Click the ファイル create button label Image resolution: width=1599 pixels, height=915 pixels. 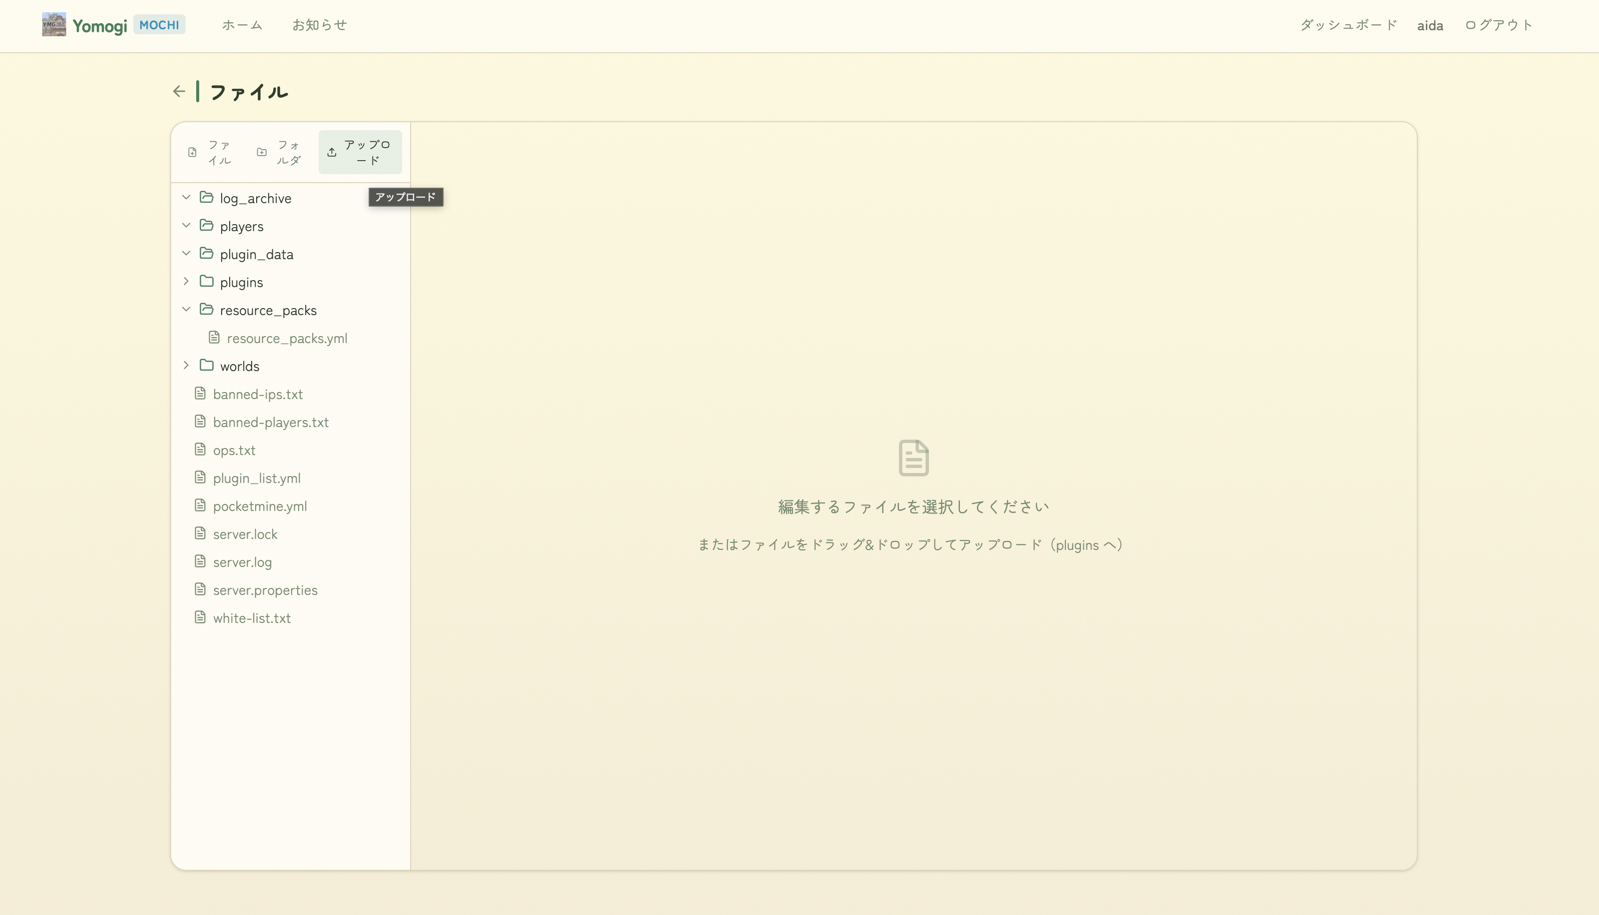219,152
